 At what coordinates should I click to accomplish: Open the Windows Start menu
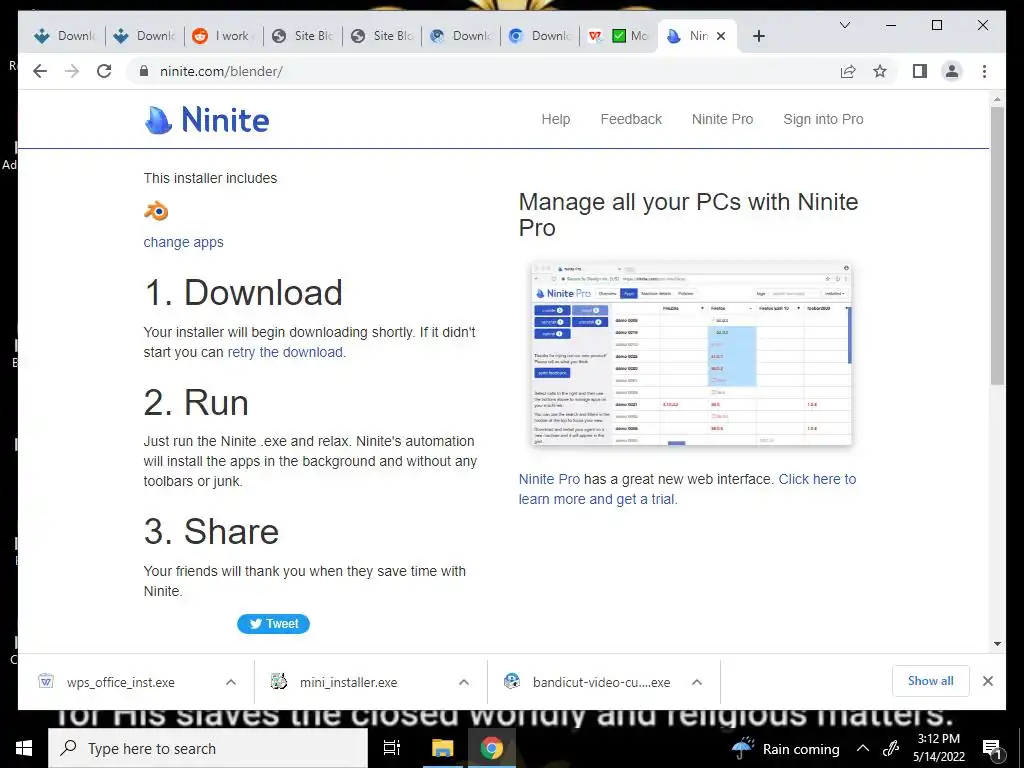coord(24,748)
